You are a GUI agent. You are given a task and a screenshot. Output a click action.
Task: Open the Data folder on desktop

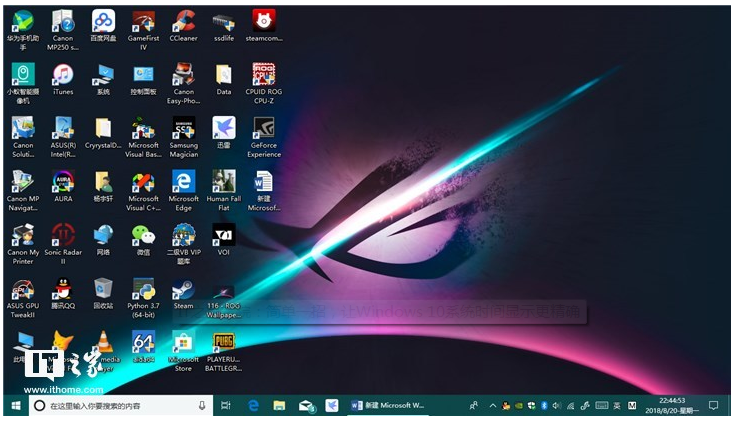tap(224, 79)
